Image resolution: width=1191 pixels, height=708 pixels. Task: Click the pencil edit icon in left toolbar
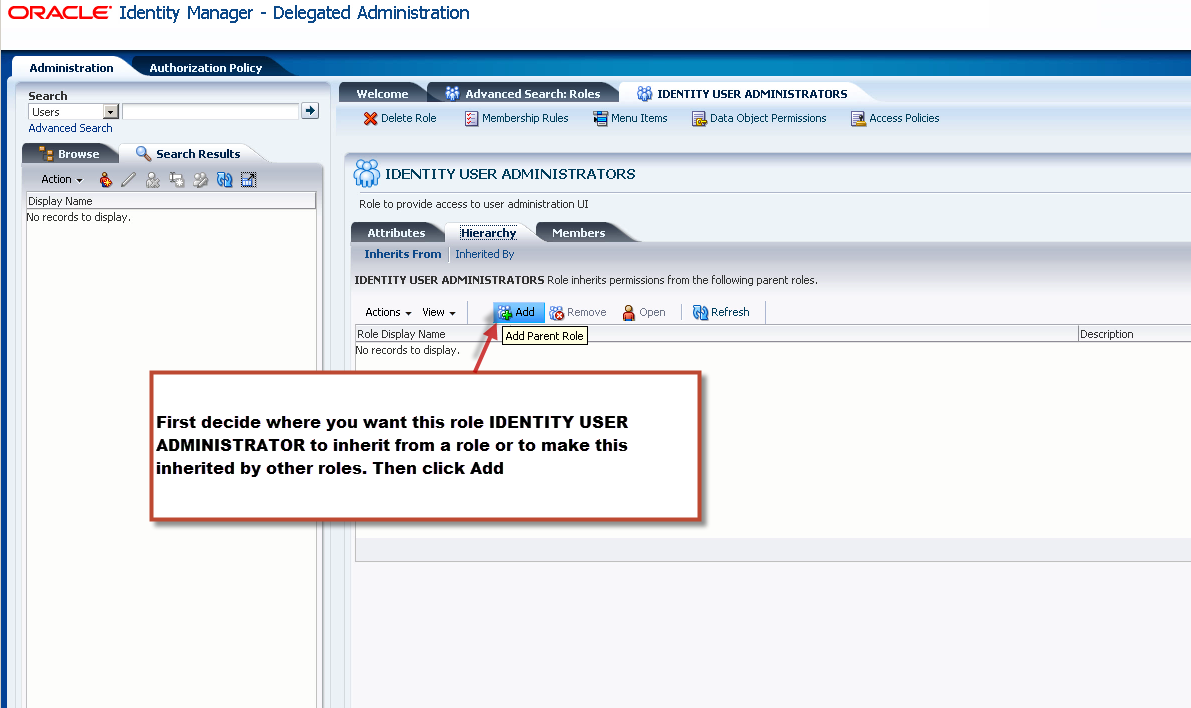[129, 179]
